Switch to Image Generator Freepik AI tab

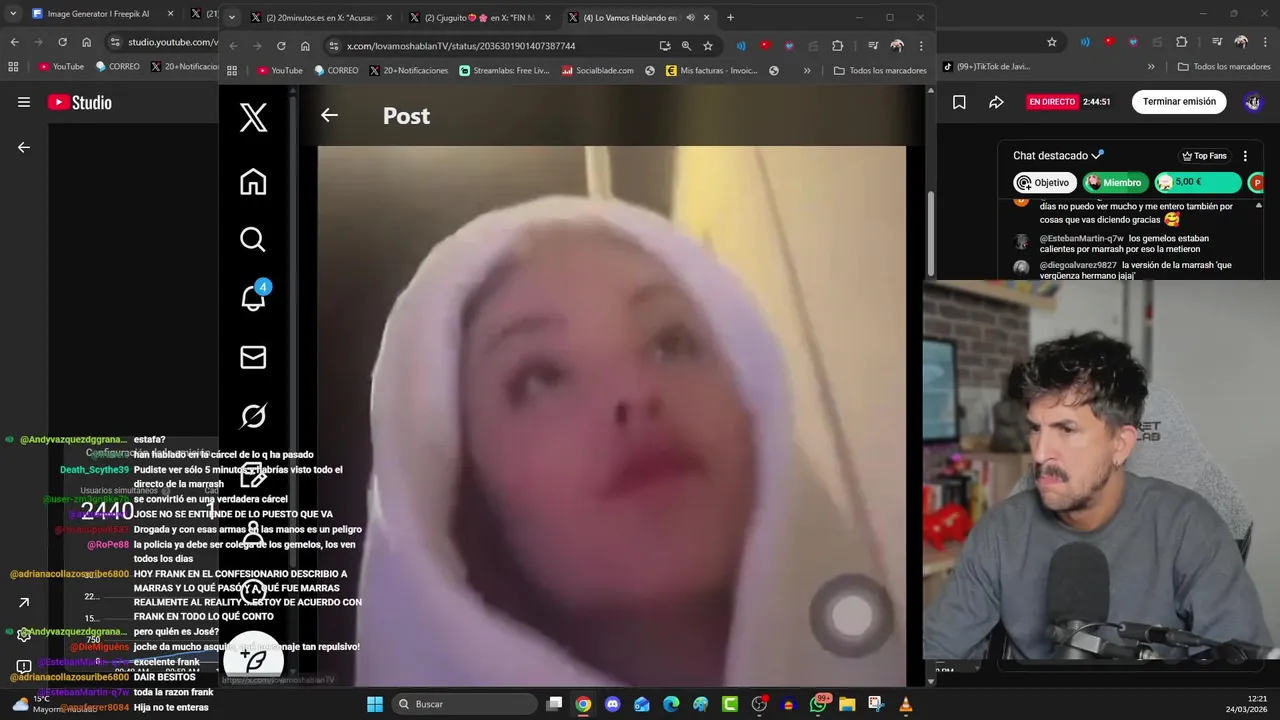coord(103,15)
